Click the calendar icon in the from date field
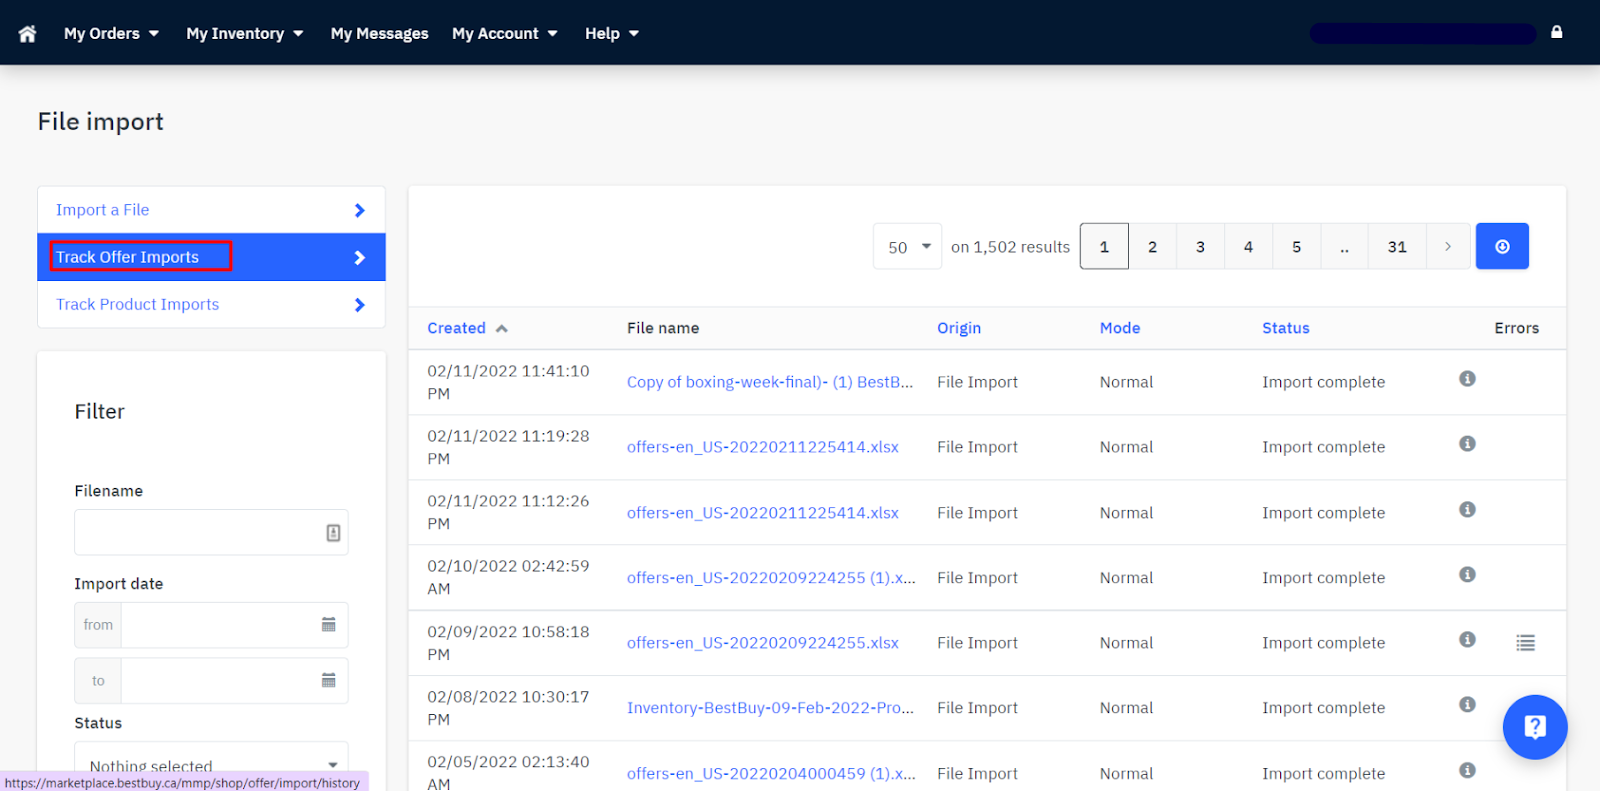1600x798 pixels. point(328,624)
